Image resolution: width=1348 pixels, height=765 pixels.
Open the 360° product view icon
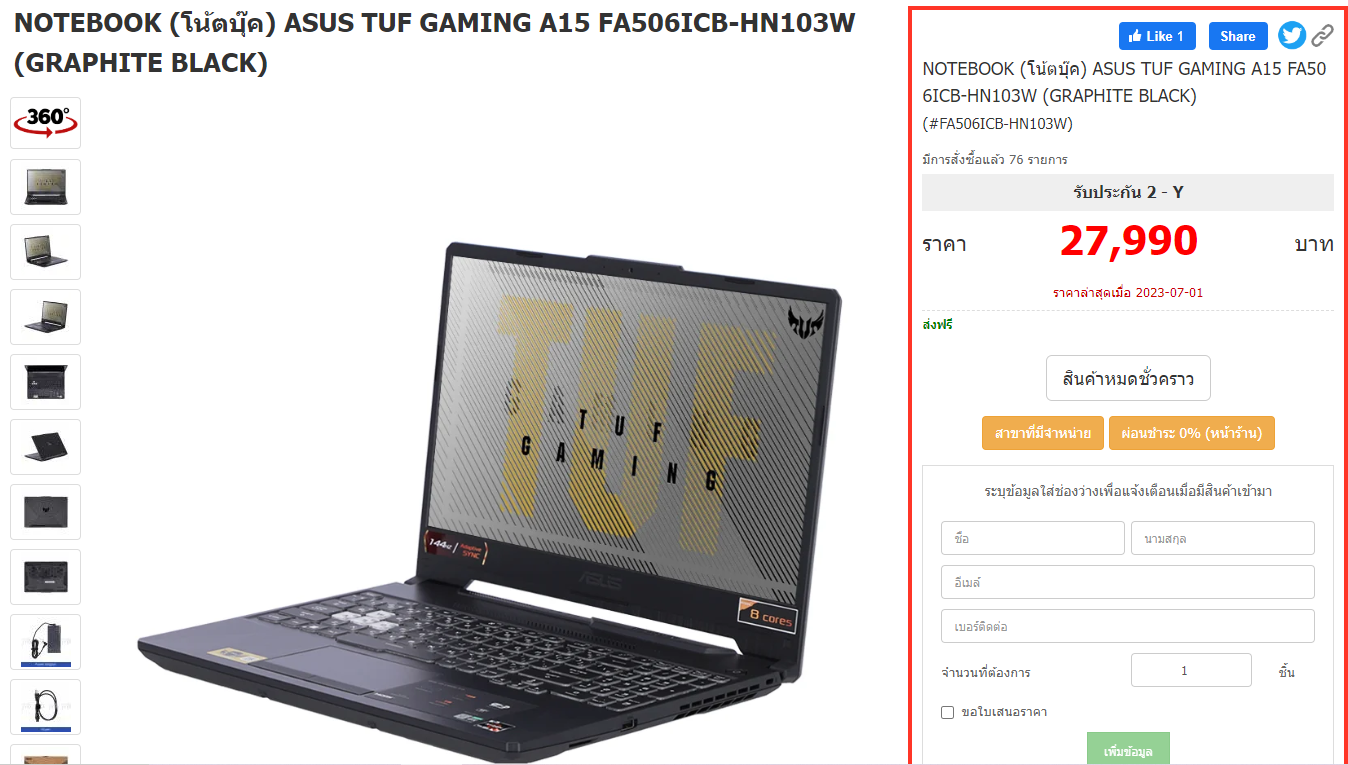45,123
